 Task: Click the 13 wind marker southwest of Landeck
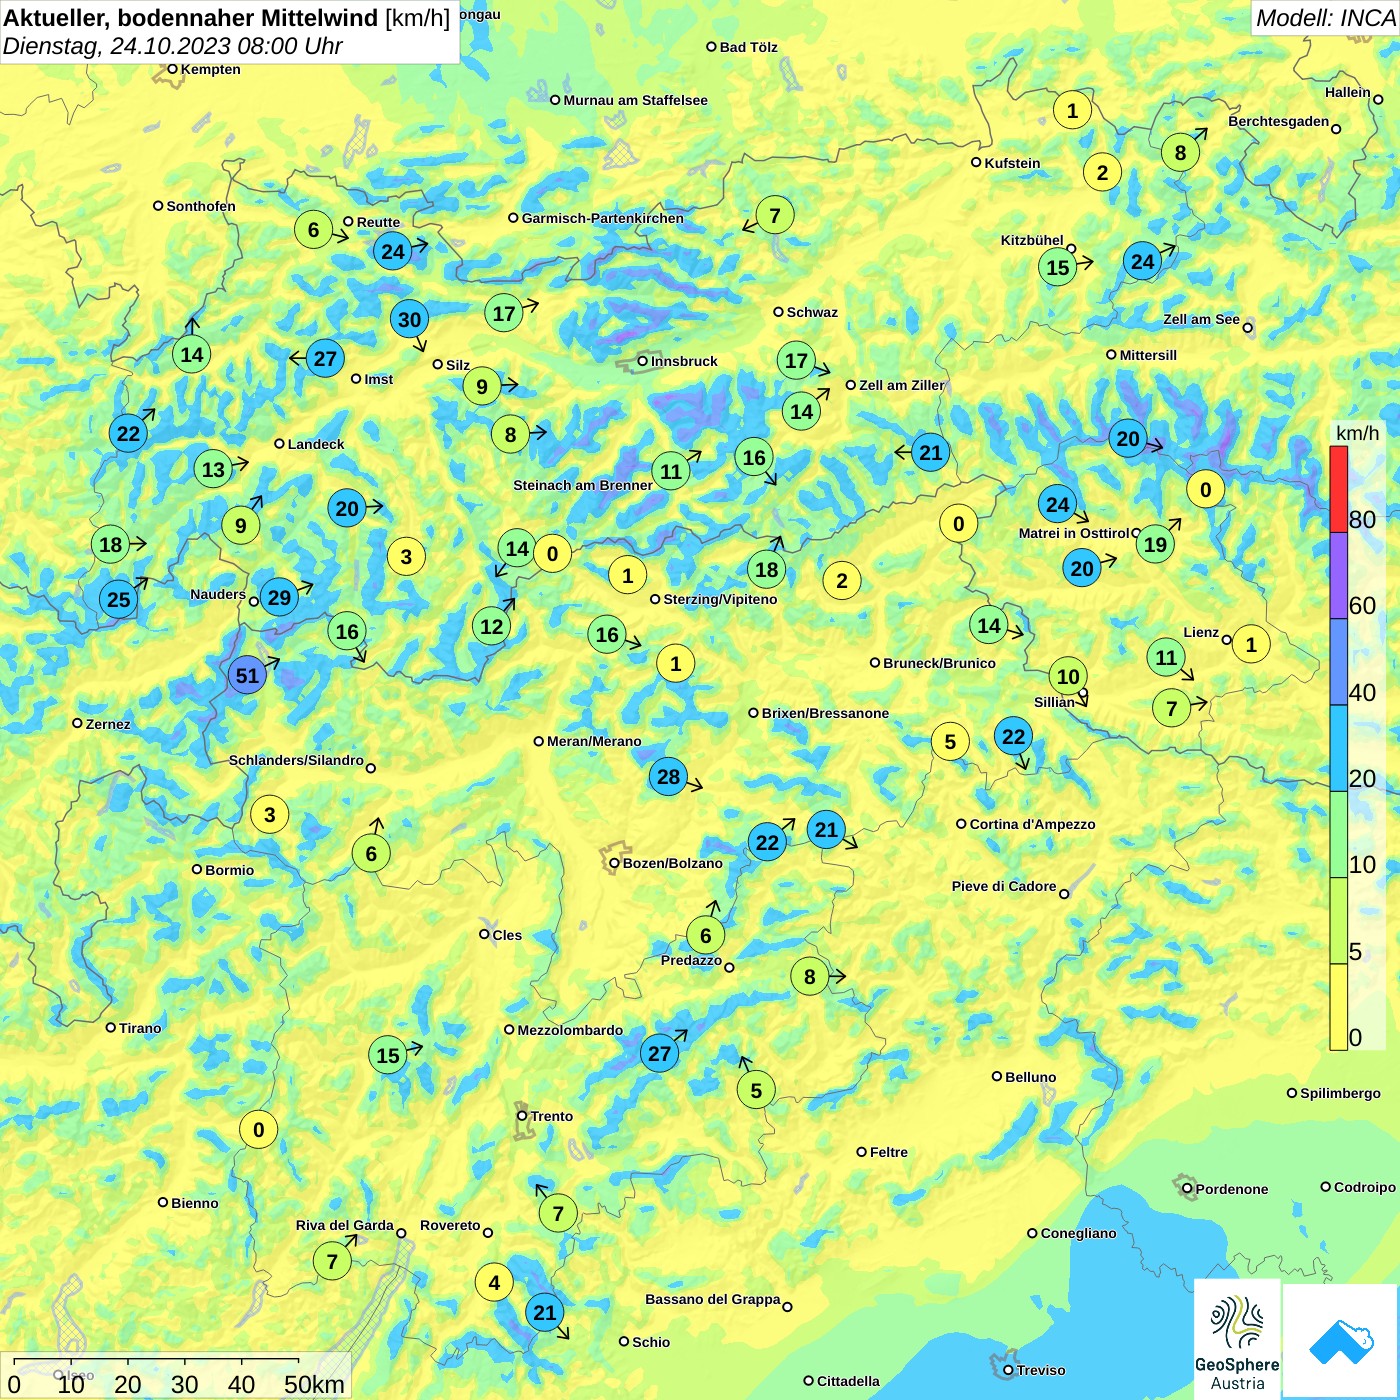coord(213,470)
